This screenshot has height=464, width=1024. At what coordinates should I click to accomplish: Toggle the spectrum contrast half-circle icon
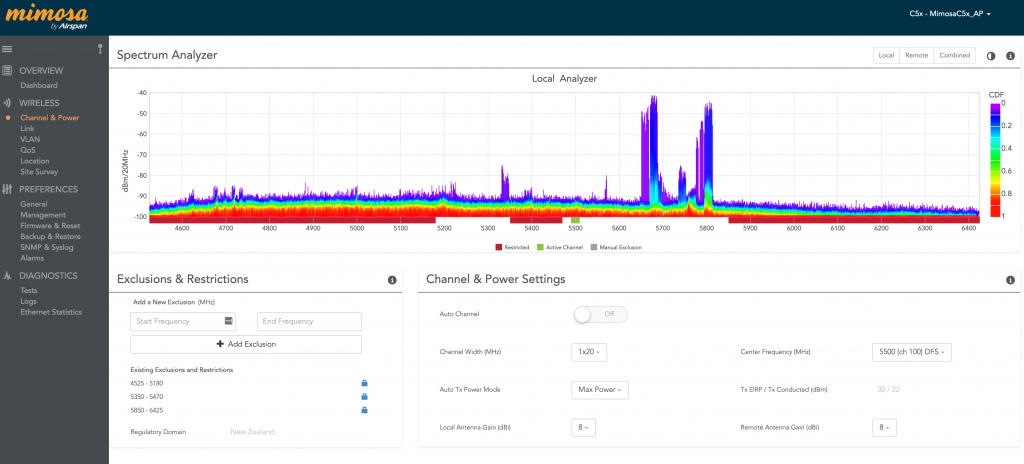(991, 56)
